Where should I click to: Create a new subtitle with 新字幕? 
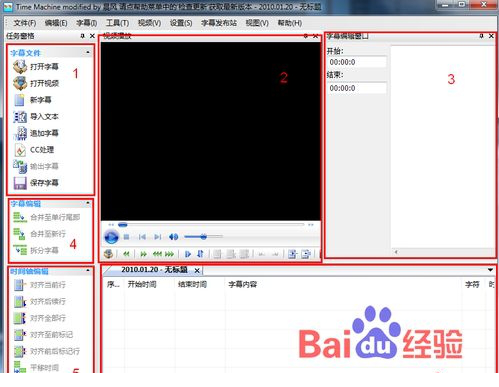[33, 100]
